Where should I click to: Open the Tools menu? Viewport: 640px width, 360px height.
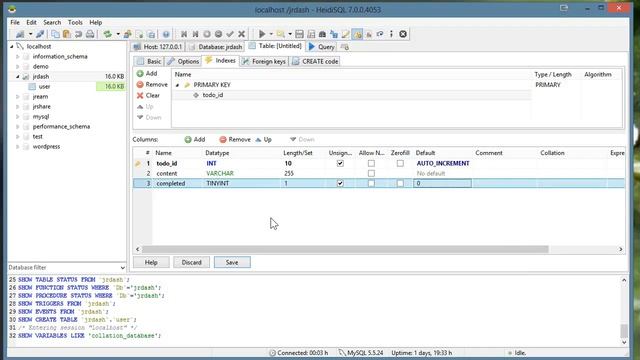coord(75,22)
